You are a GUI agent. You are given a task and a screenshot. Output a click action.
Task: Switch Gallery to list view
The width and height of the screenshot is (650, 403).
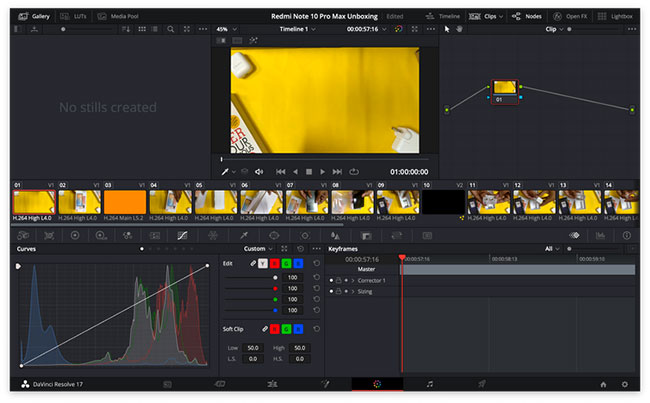tap(155, 29)
